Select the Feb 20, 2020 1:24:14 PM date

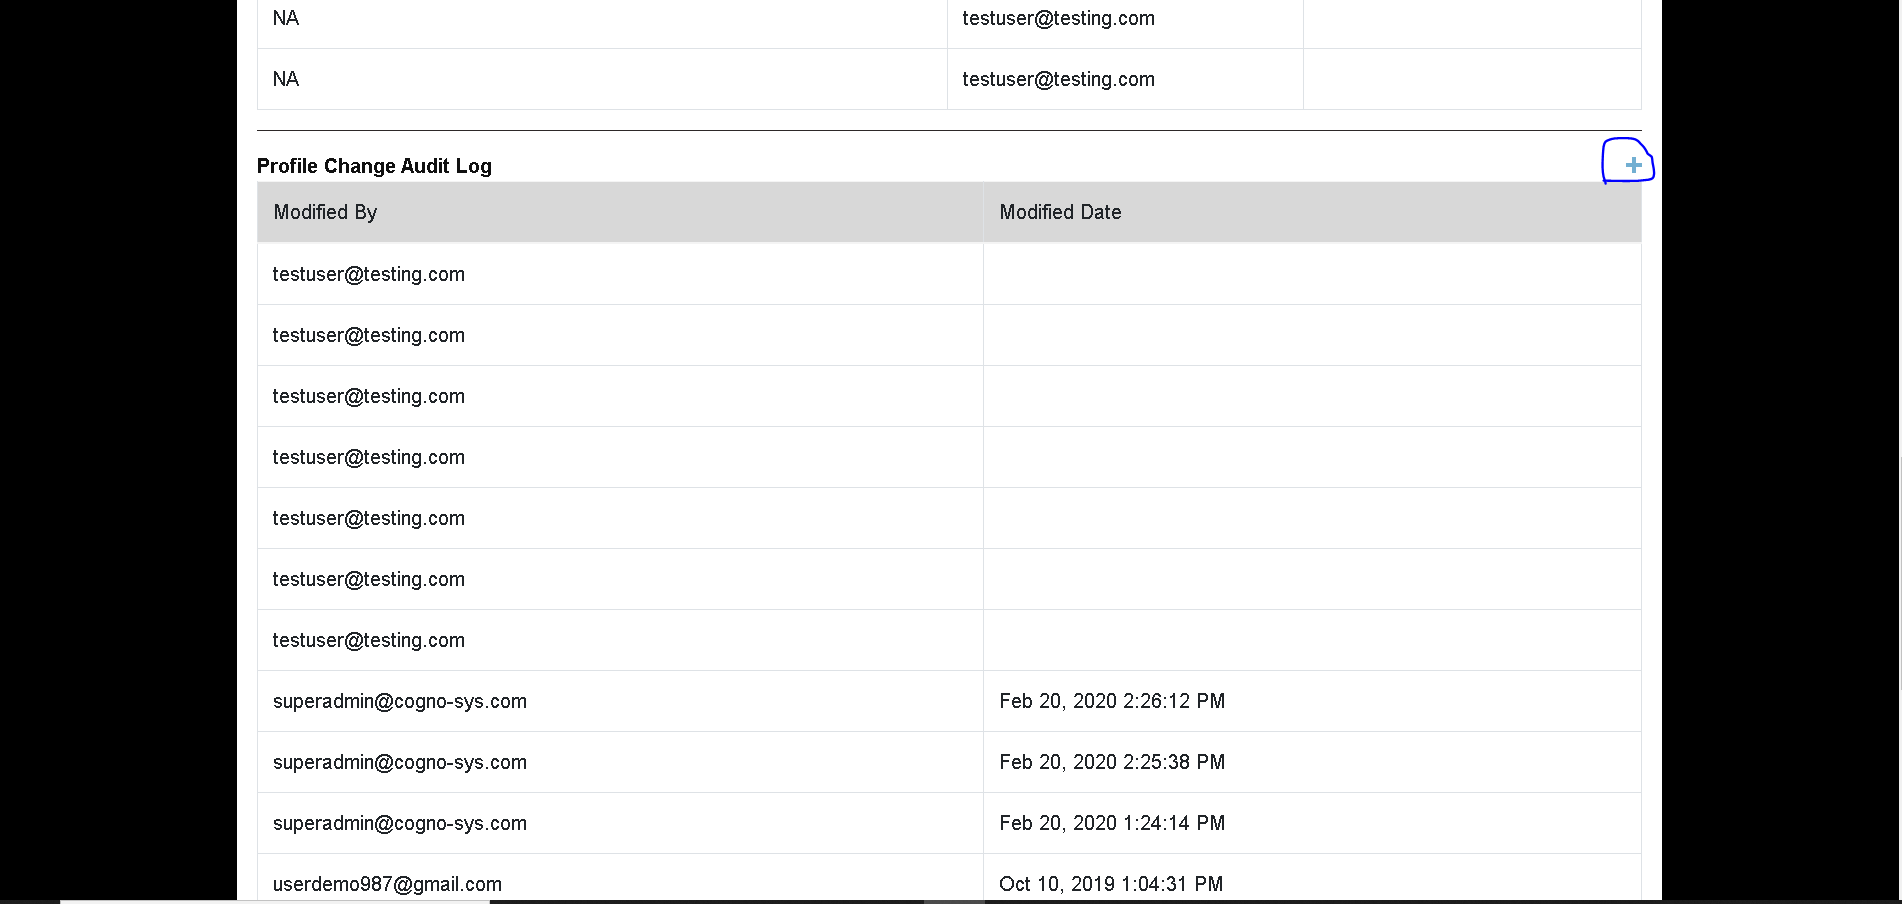point(1112,823)
